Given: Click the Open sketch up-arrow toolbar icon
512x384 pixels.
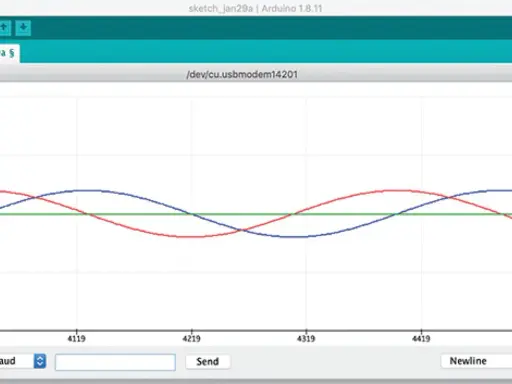Looking at the screenshot, I should [4, 28].
